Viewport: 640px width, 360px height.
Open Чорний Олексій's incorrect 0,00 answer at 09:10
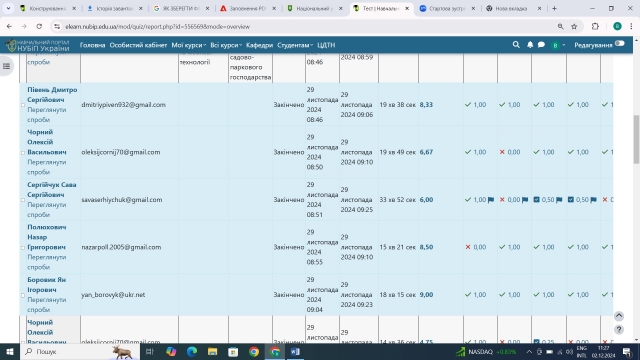[x=511, y=152]
